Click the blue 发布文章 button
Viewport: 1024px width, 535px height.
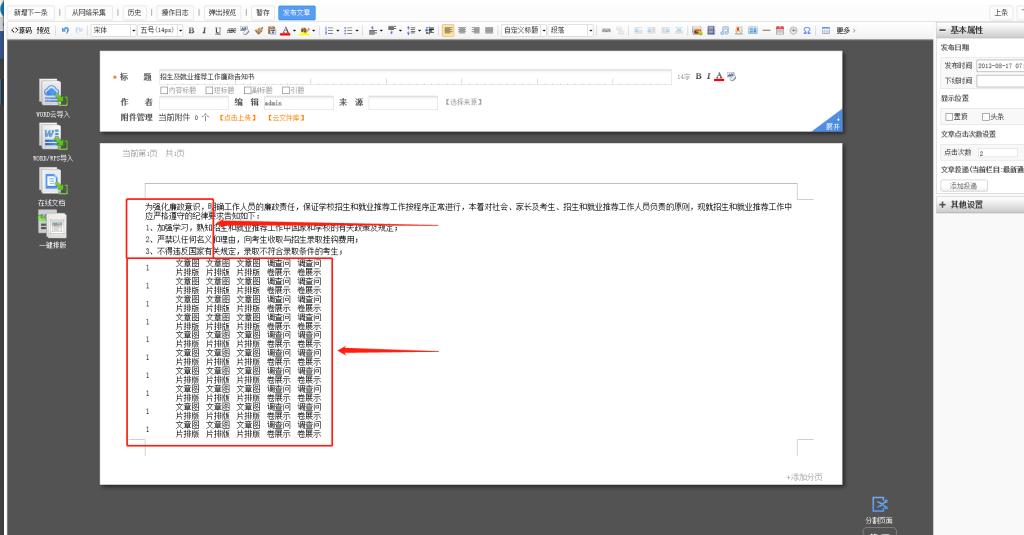(297, 12)
